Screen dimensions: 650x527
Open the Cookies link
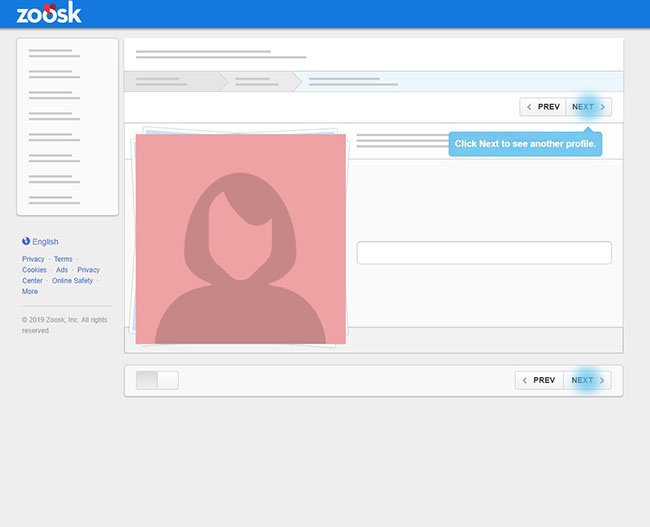[x=34, y=270]
